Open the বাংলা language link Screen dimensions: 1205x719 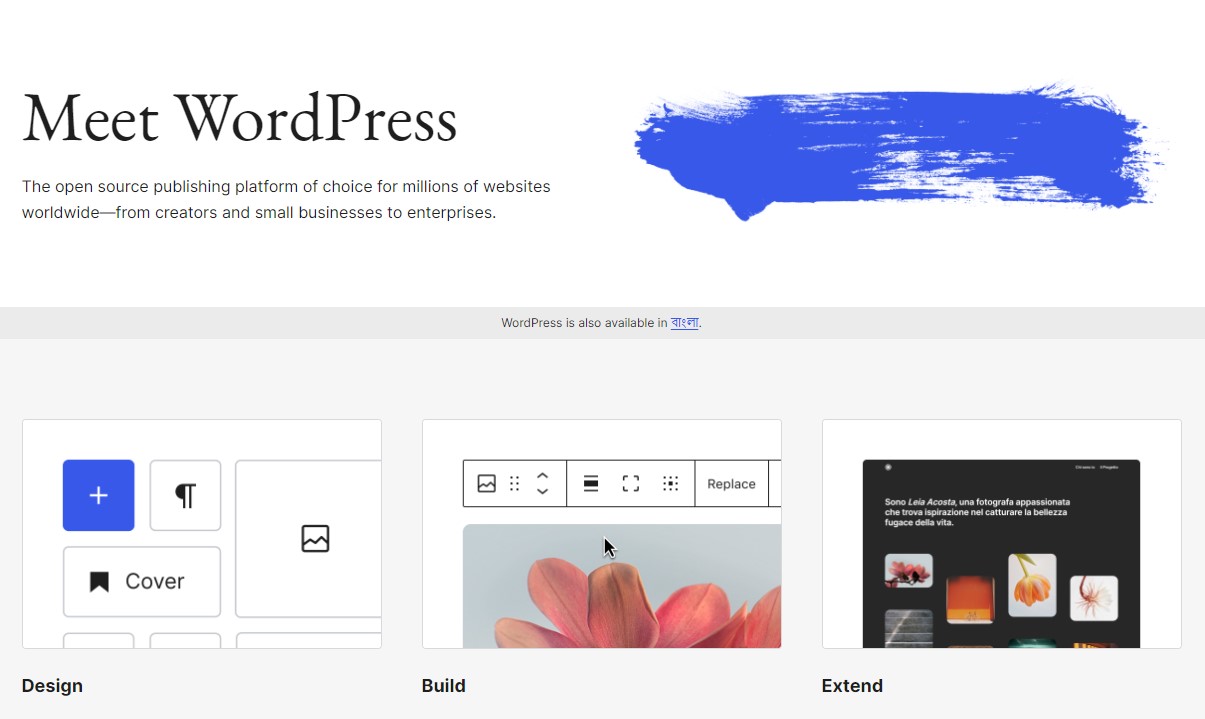[x=684, y=323]
